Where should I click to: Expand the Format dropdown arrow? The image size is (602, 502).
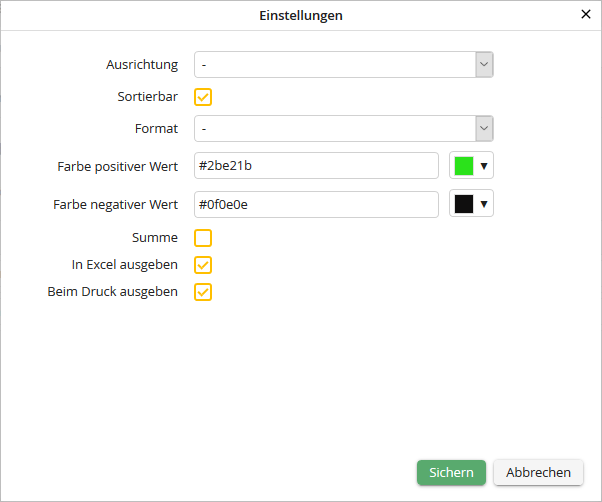[484, 129]
